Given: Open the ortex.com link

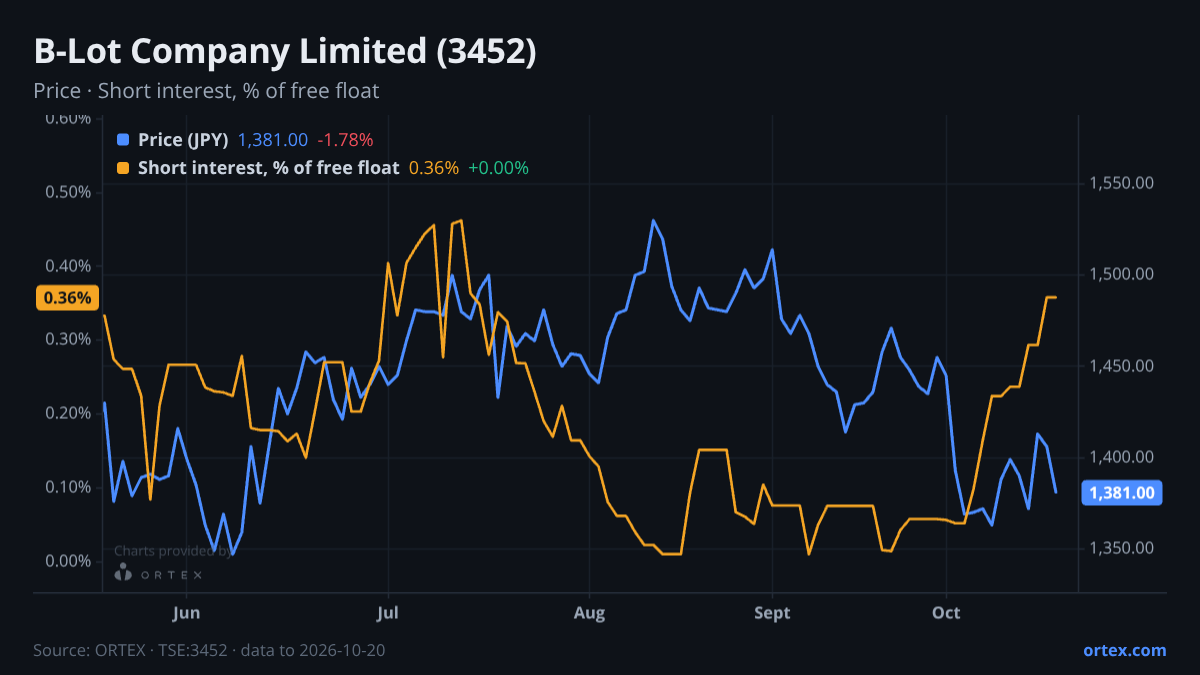Looking at the screenshot, I should pos(1124,650).
